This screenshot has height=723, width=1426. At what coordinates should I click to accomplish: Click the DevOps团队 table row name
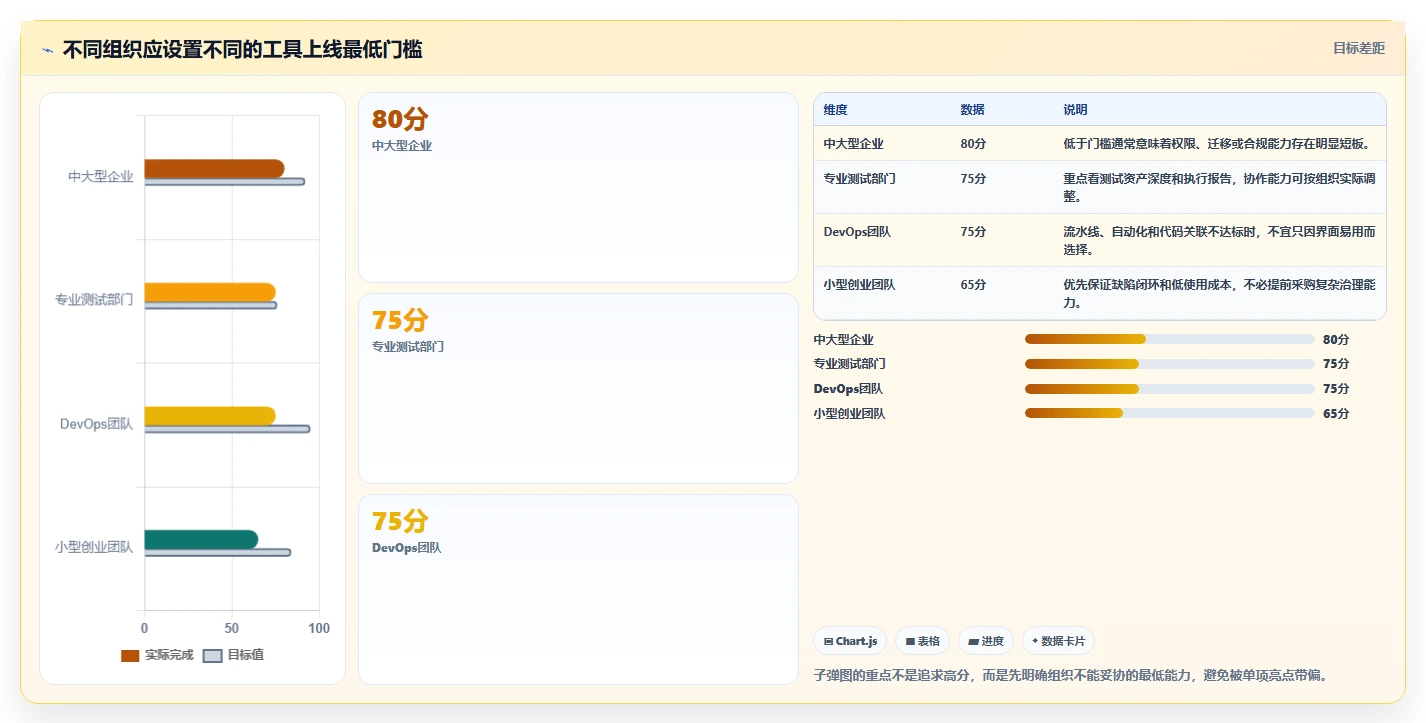click(x=857, y=232)
